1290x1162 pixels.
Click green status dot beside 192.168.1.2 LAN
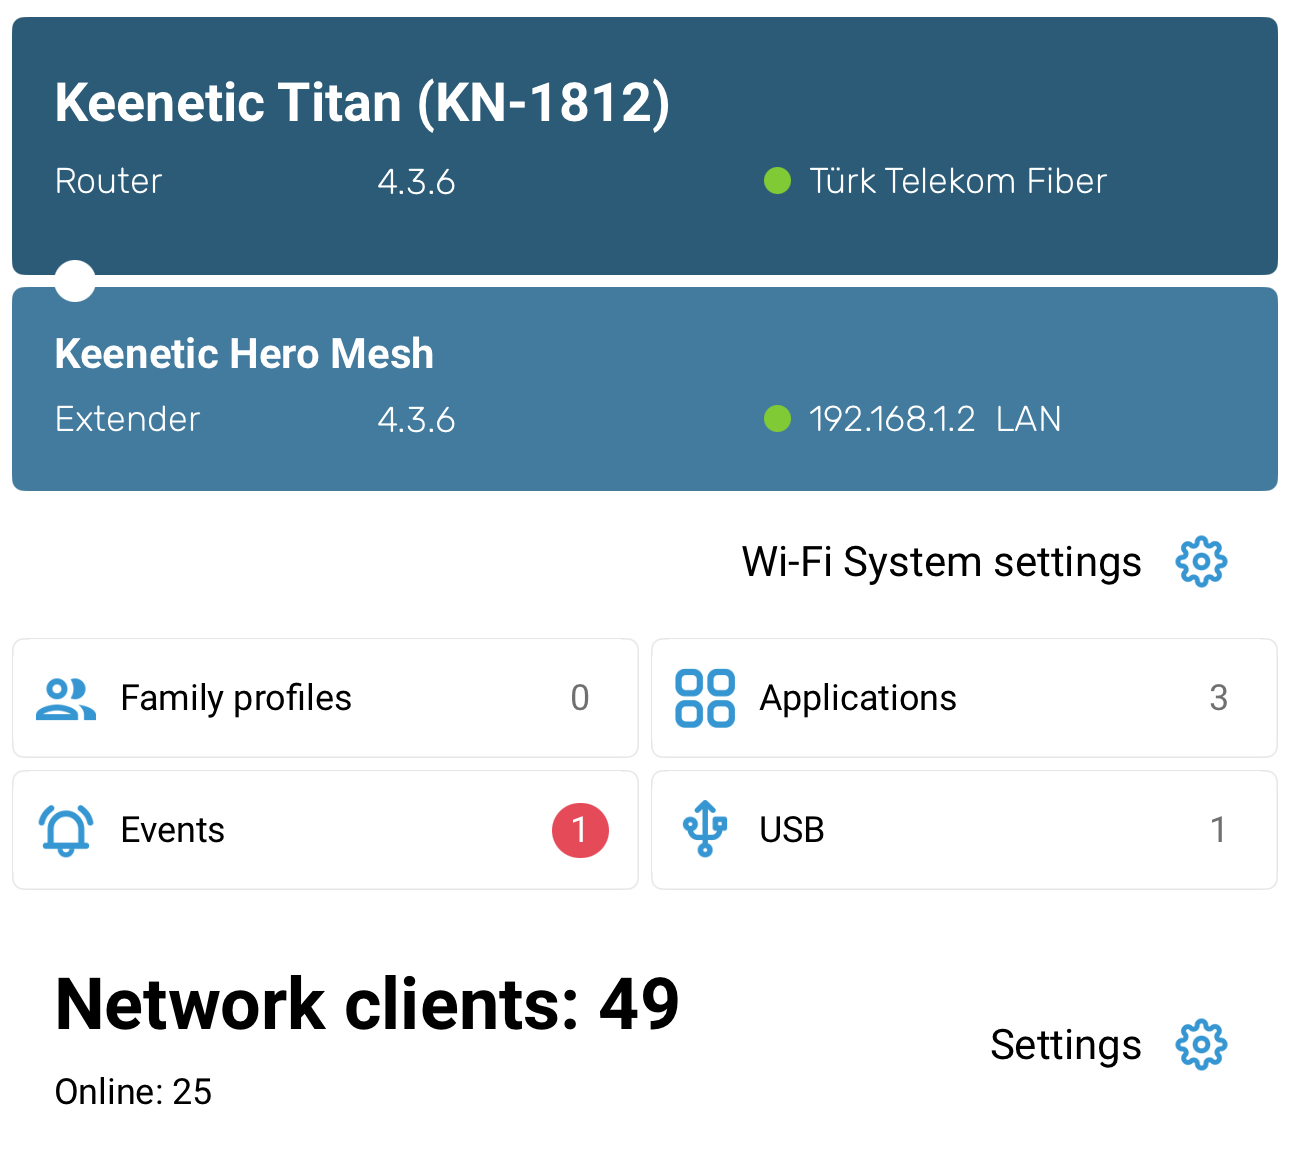coord(777,418)
